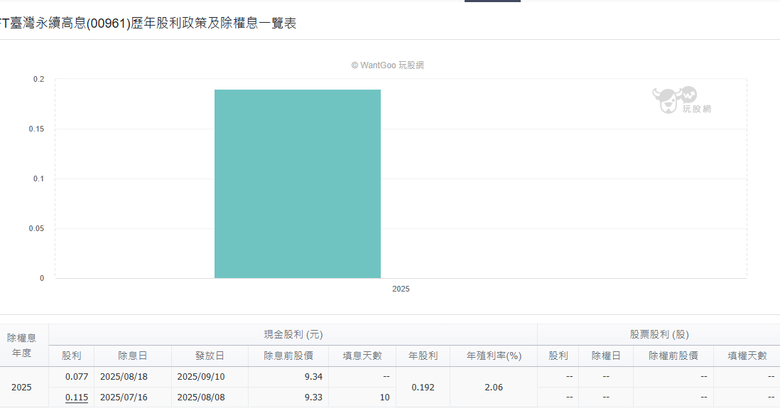
Task: Click the 年殖利率(%) column header
Action: point(493,356)
